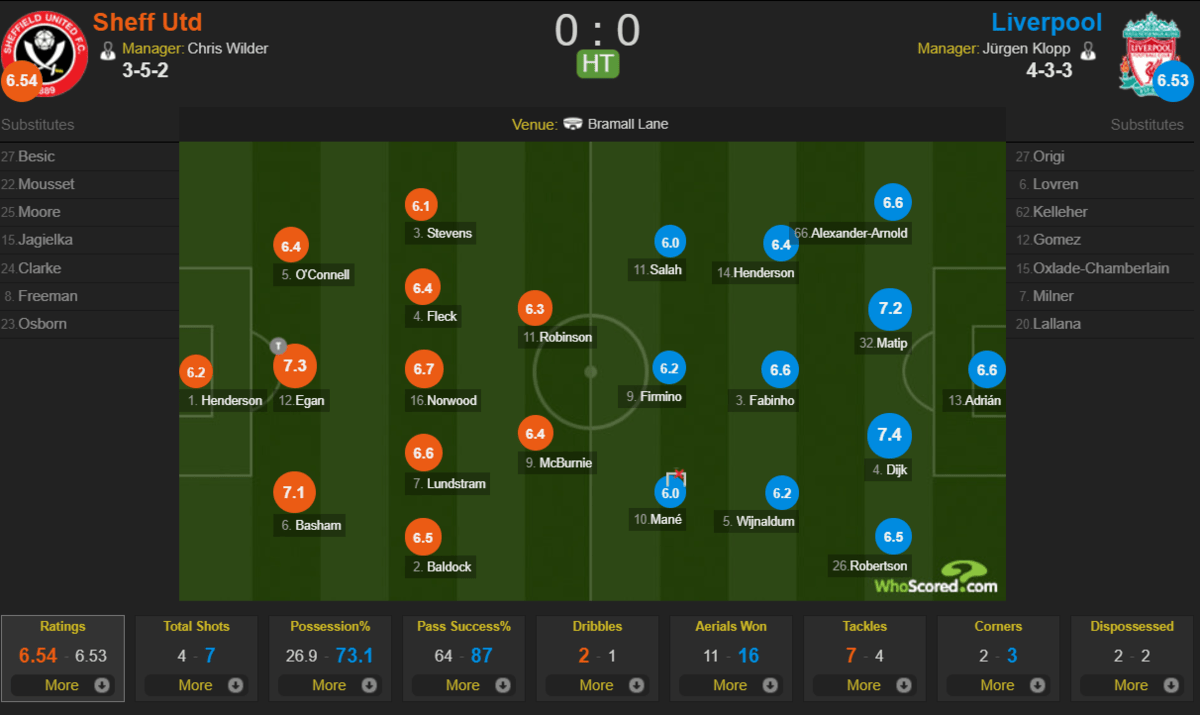Click the stadium icon beside Bramall Lane
Image resolution: width=1200 pixels, height=715 pixels.
click(x=573, y=124)
